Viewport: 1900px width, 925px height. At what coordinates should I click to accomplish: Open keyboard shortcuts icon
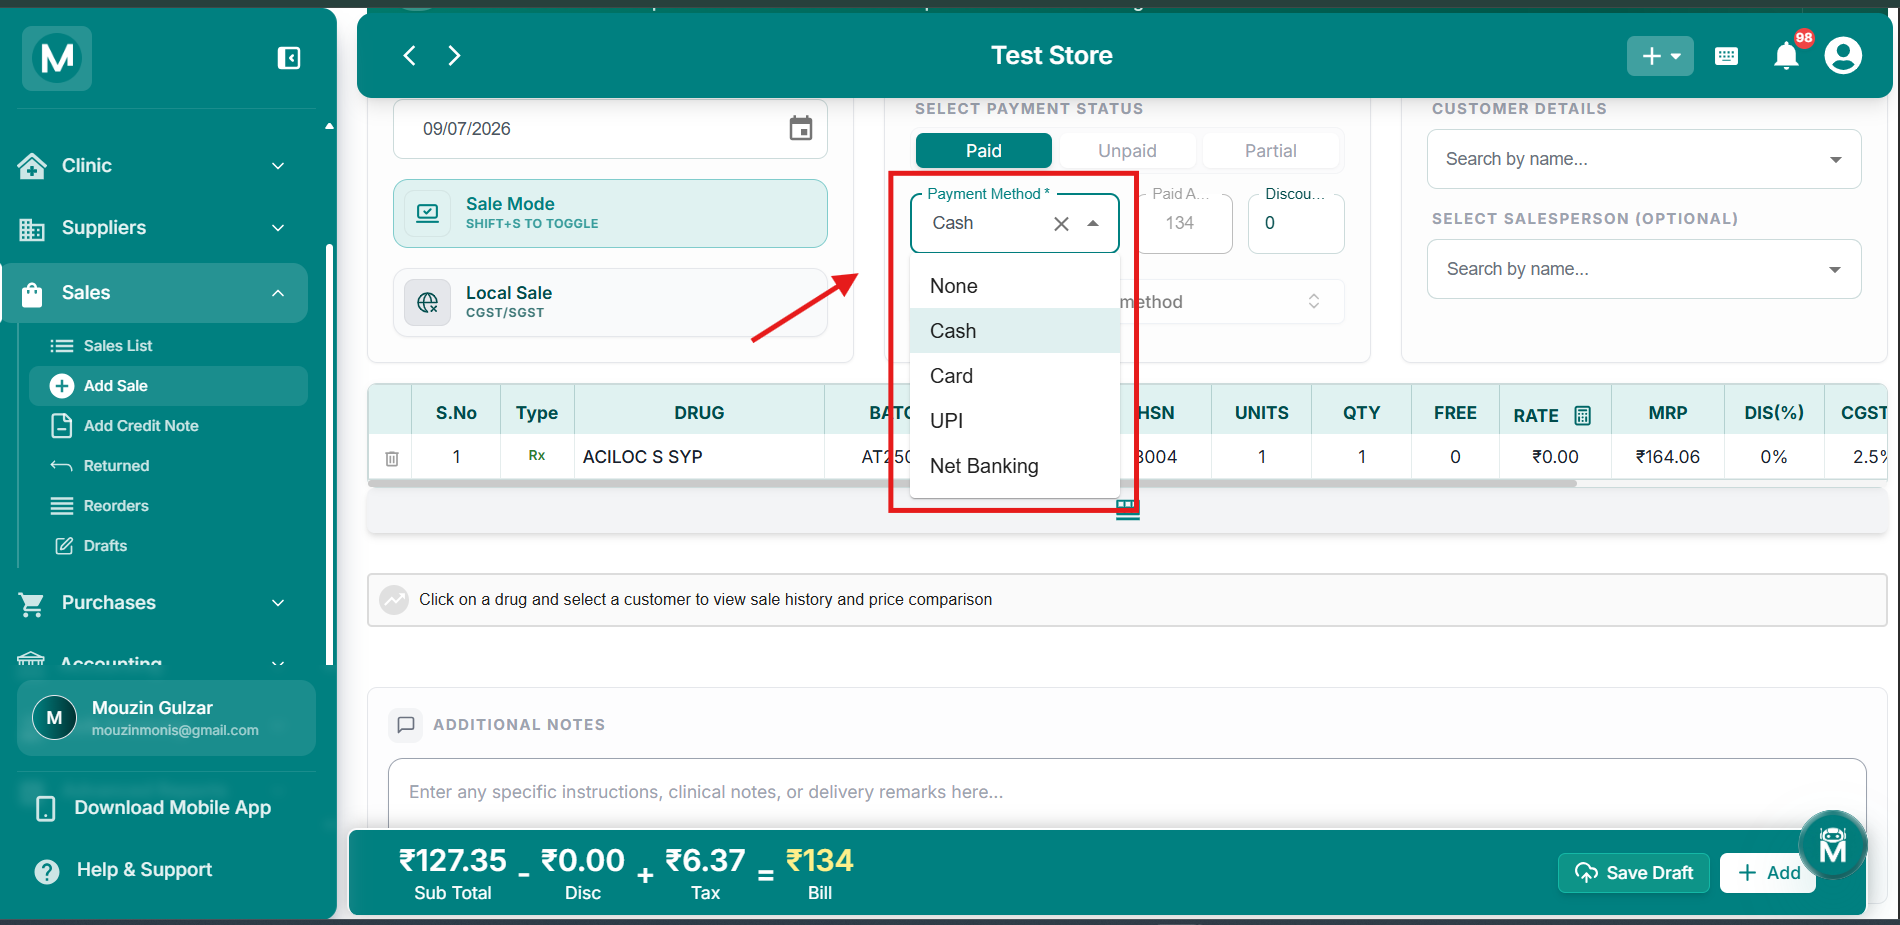(1726, 56)
